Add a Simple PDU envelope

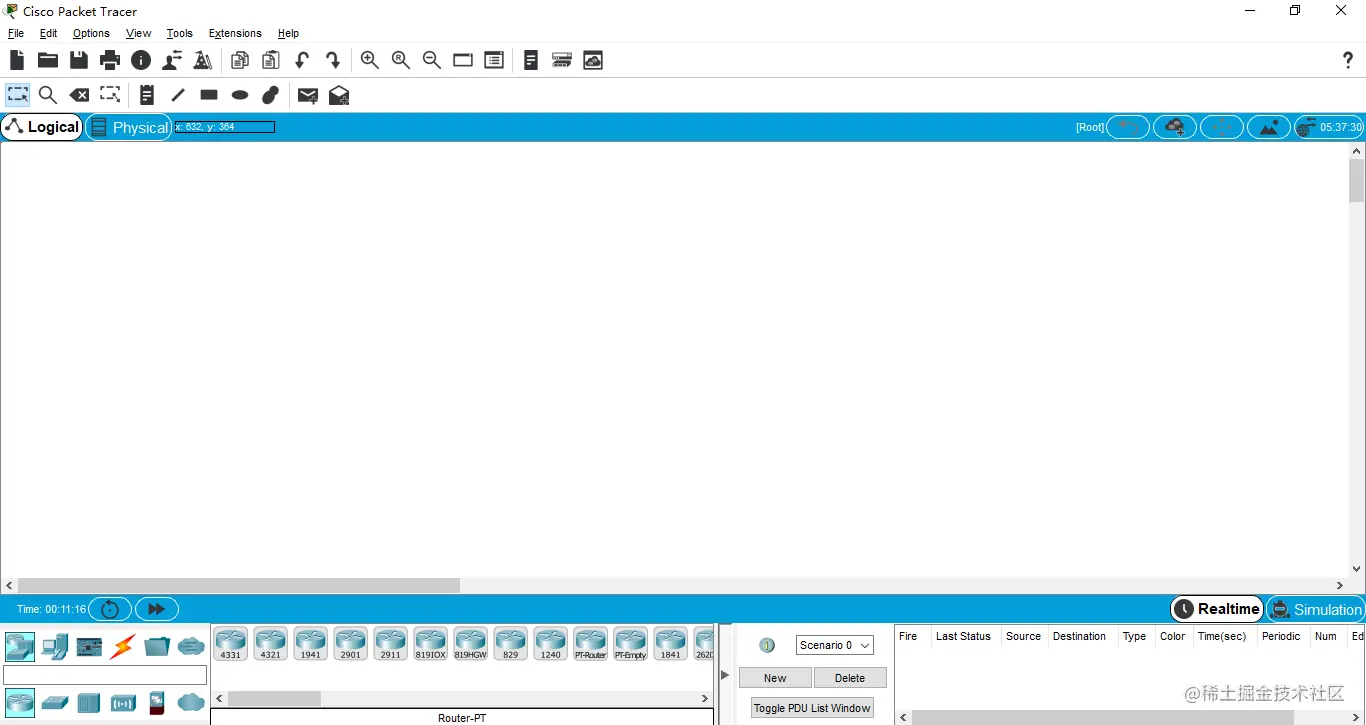click(x=308, y=95)
